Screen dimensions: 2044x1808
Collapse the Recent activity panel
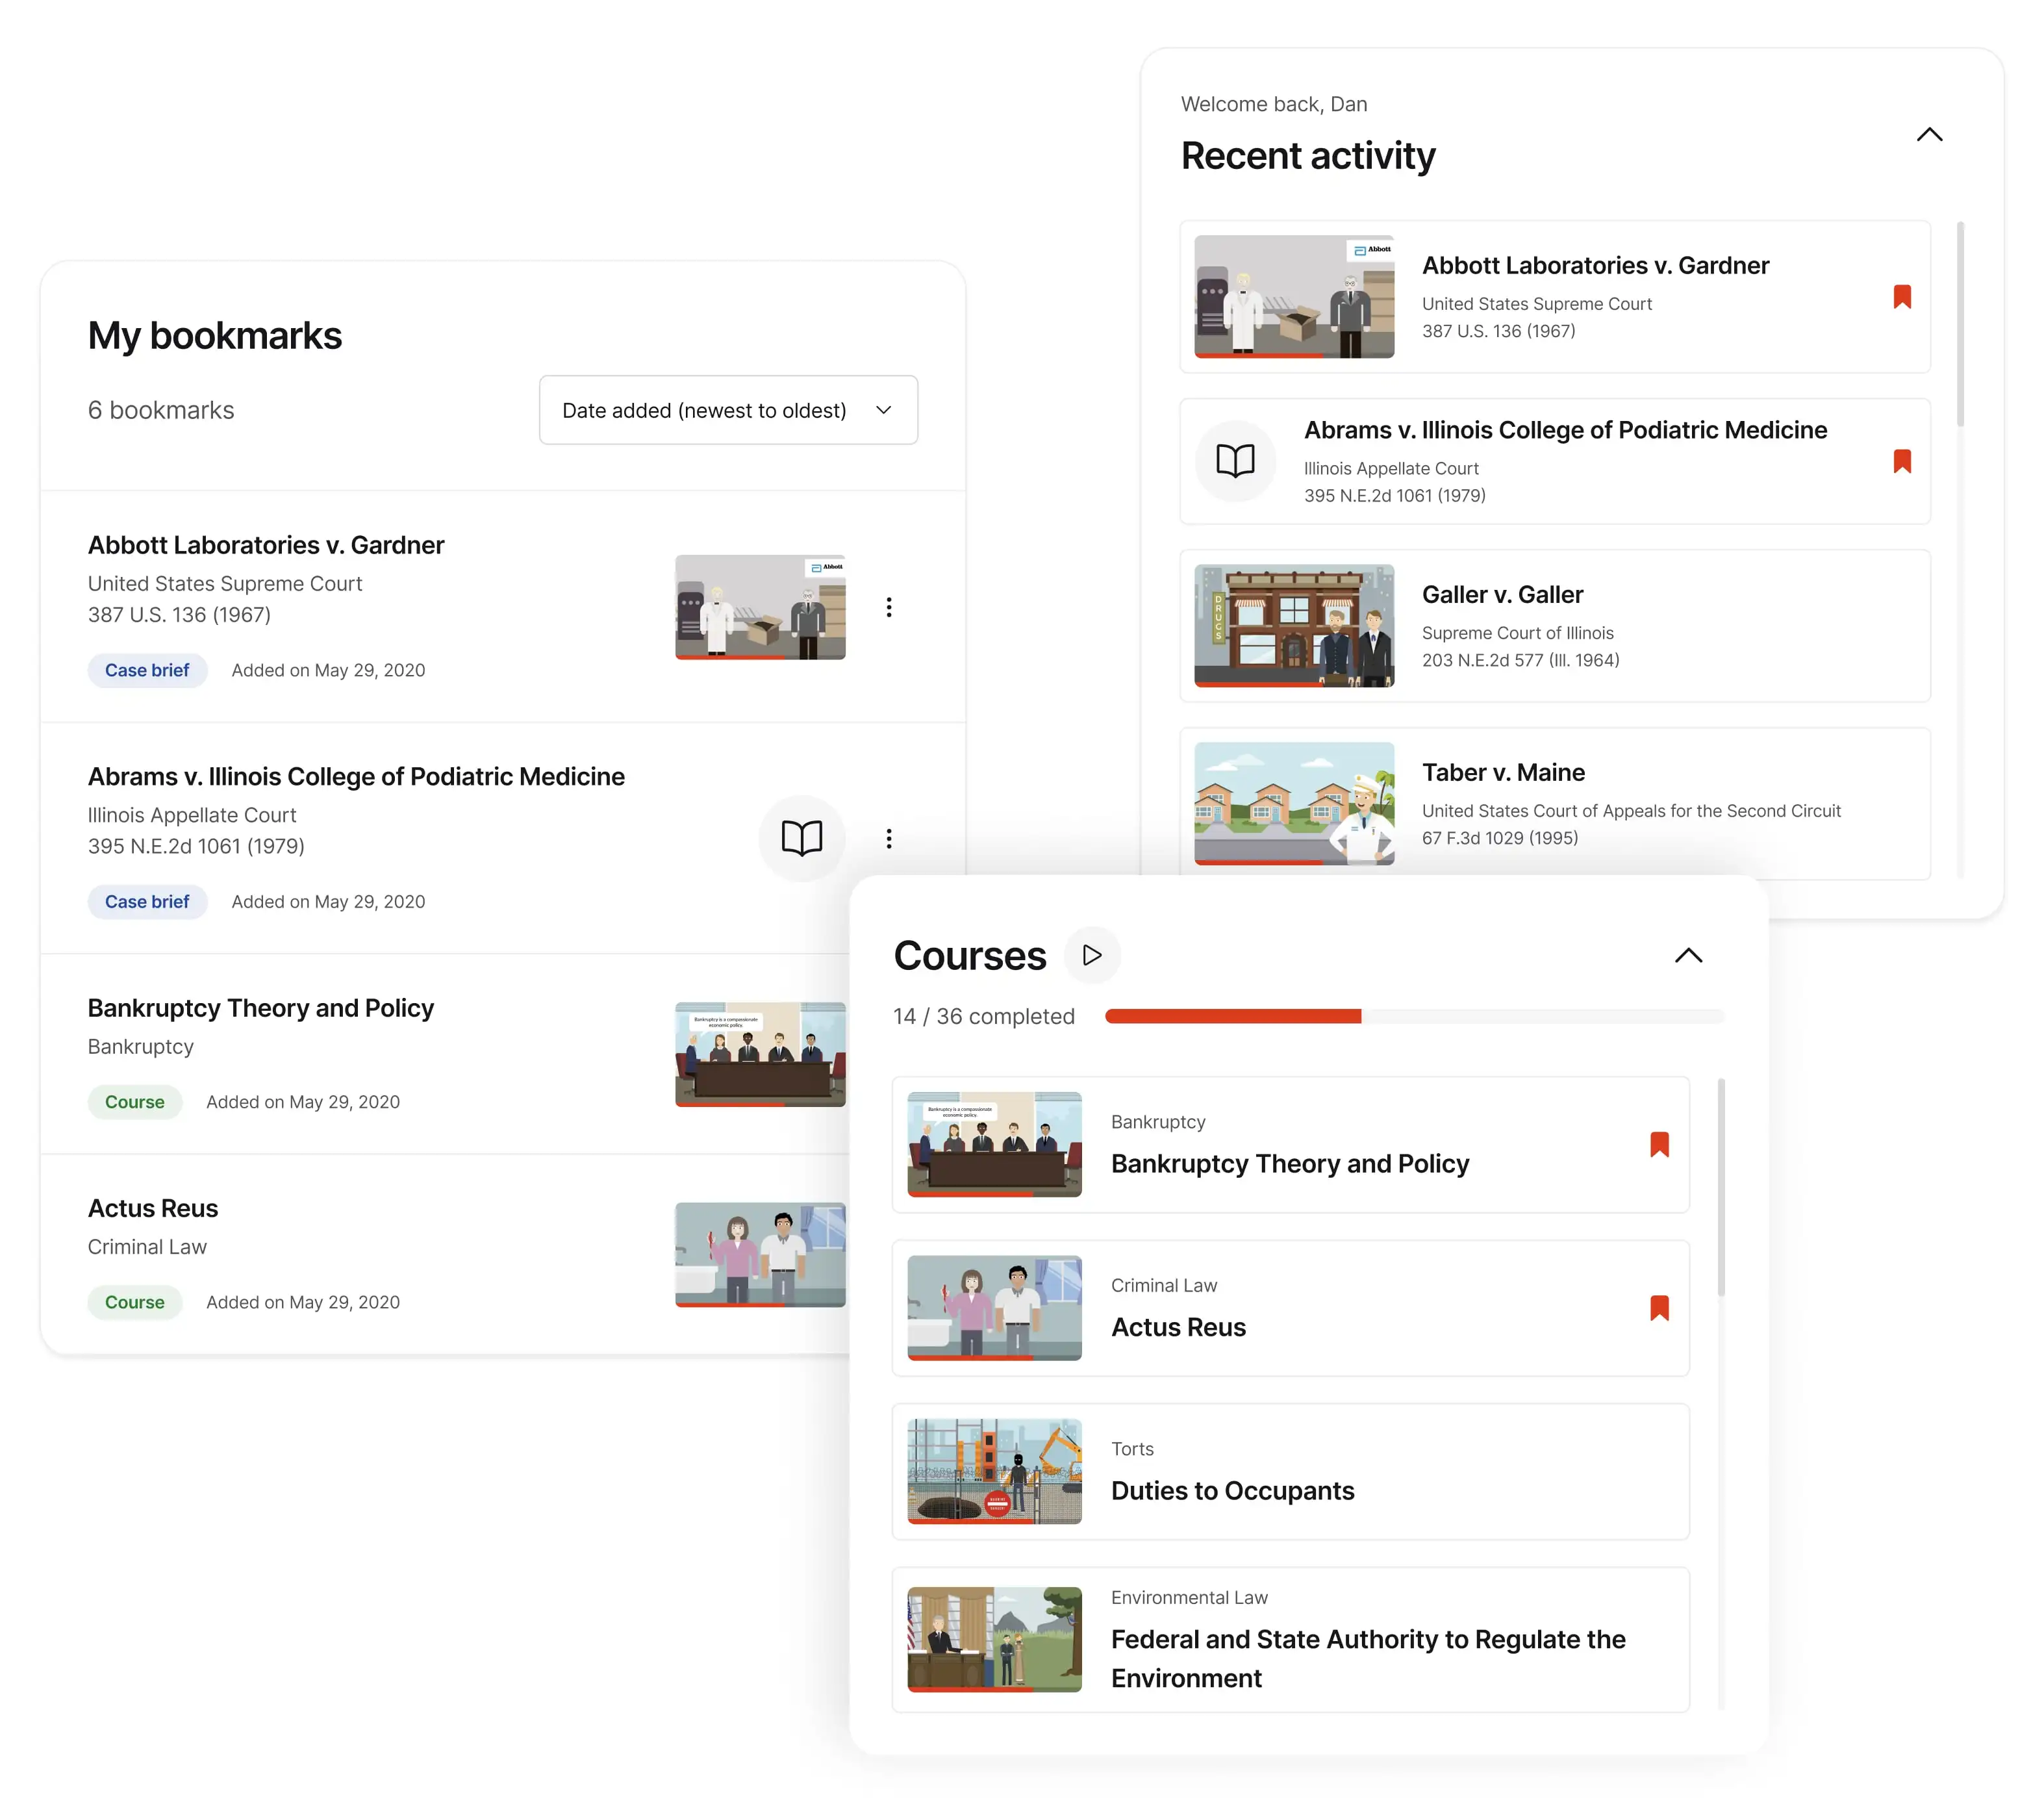pyautogui.click(x=1929, y=135)
